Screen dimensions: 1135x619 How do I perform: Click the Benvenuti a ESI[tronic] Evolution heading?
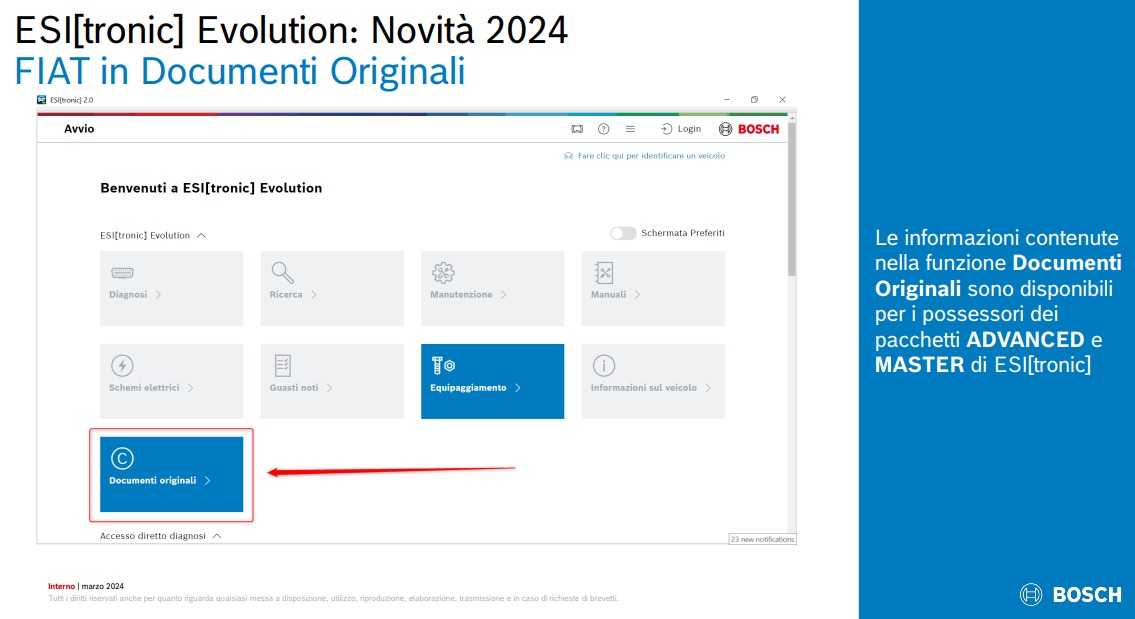[x=211, y=188]
